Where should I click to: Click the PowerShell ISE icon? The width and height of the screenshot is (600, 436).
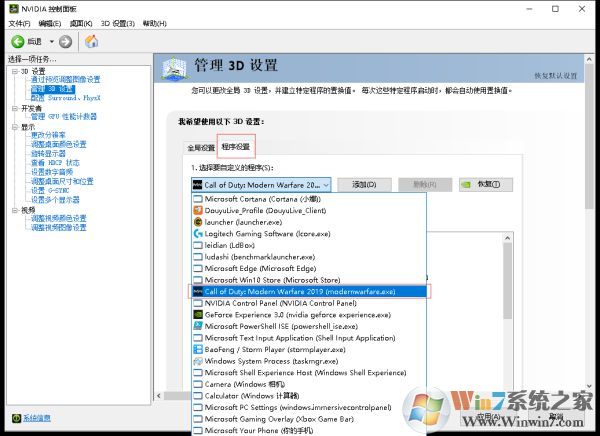(x=198, y=326)
